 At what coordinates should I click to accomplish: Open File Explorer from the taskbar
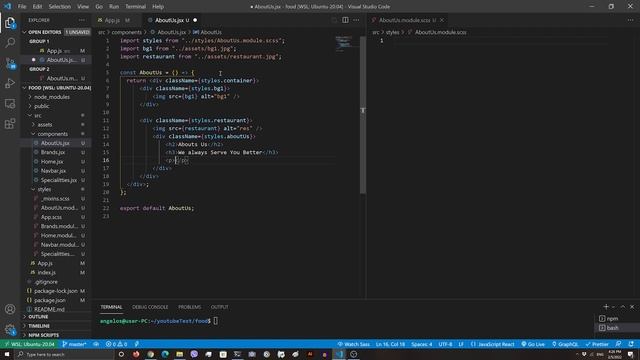click(x=180, y=354)
